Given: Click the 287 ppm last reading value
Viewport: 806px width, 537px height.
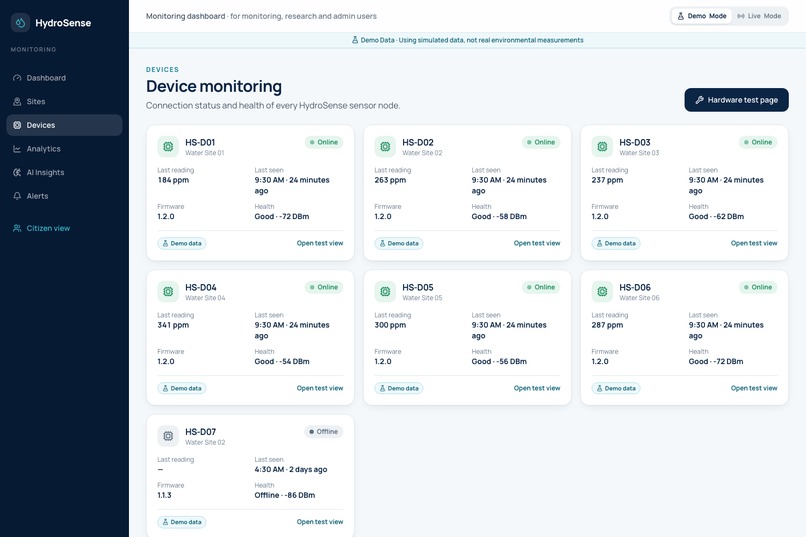Looking at the screenshot, I should pyautogui.click(x=607, y=325).
